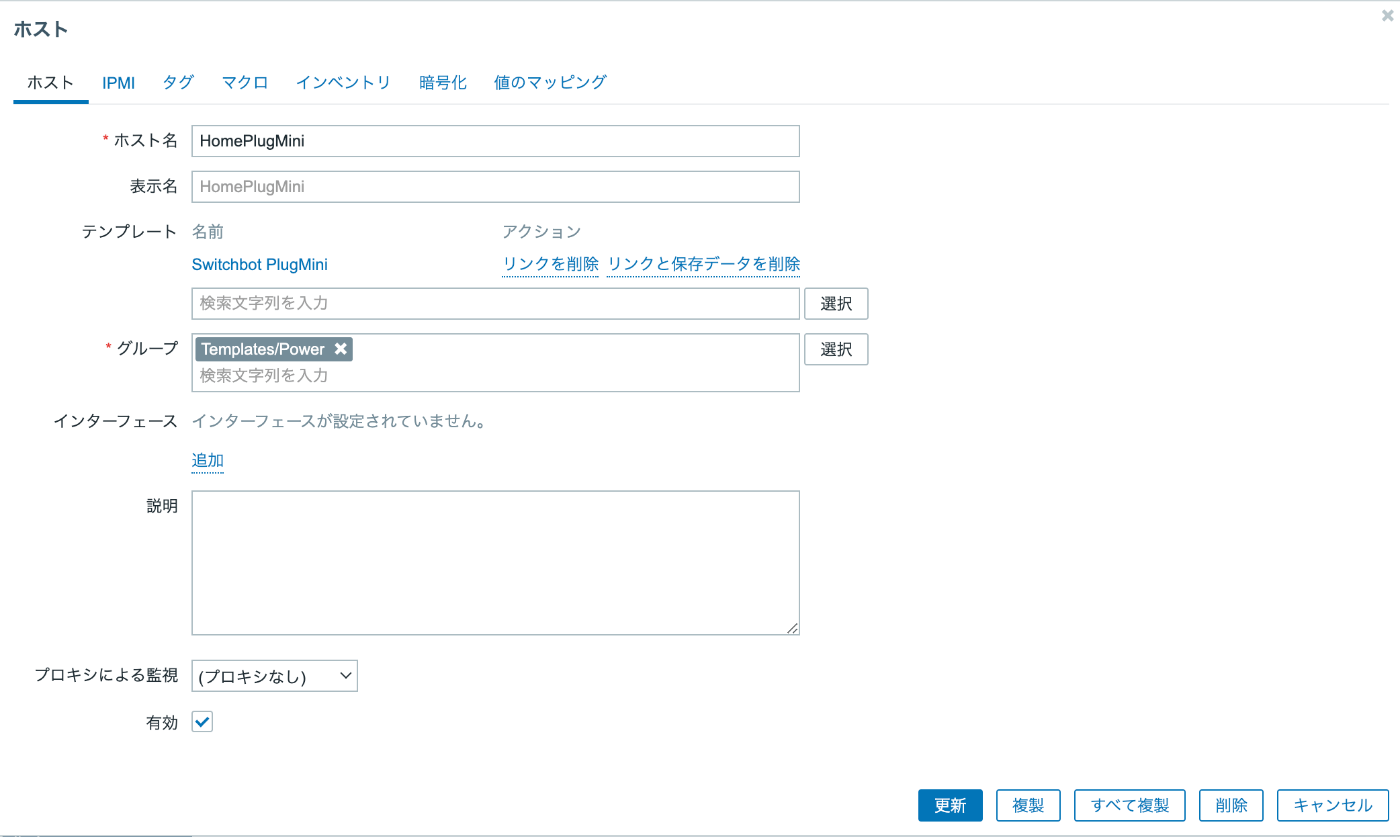Click the 複製 button
This screenshot has width=1400, height=837.
[x=1028, y=805]
